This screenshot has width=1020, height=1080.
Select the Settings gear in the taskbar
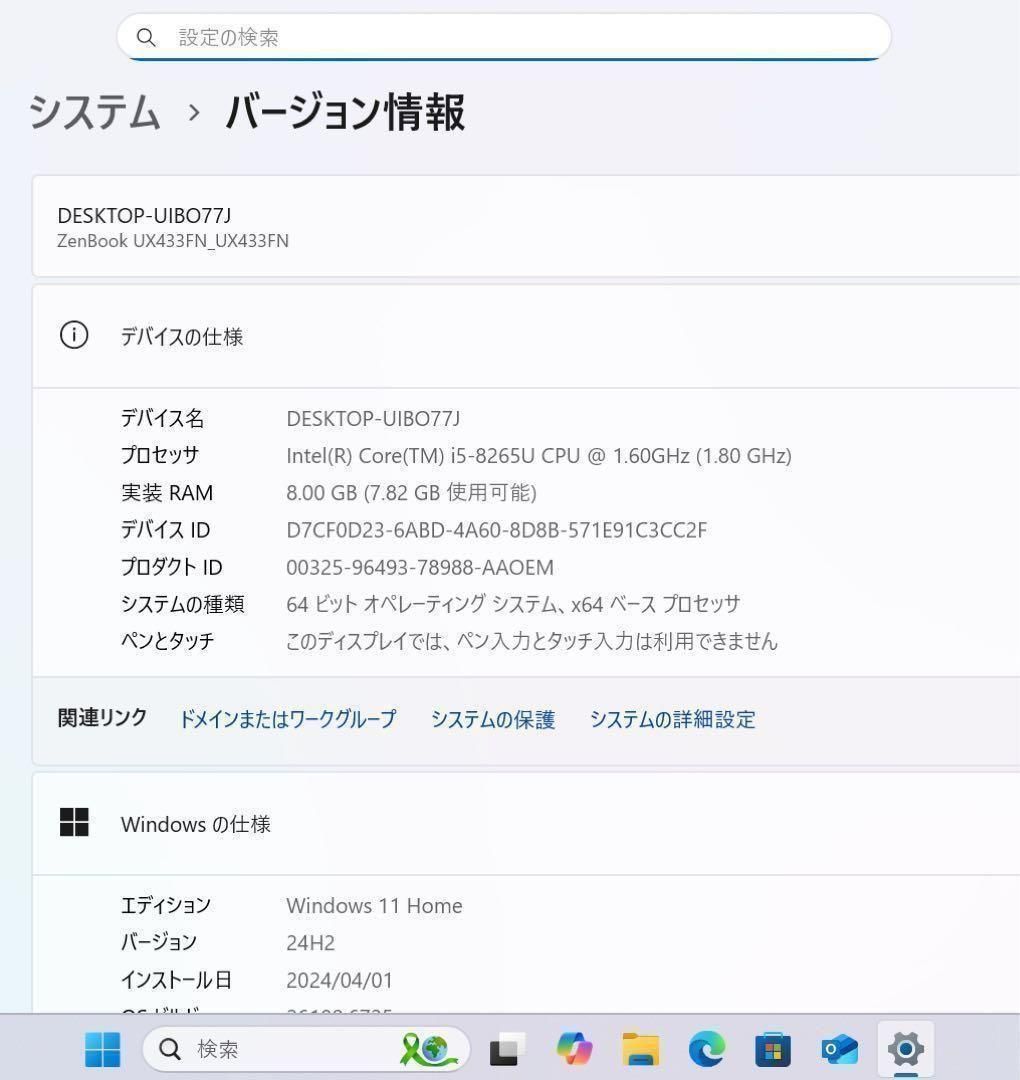pos(906,1049)
